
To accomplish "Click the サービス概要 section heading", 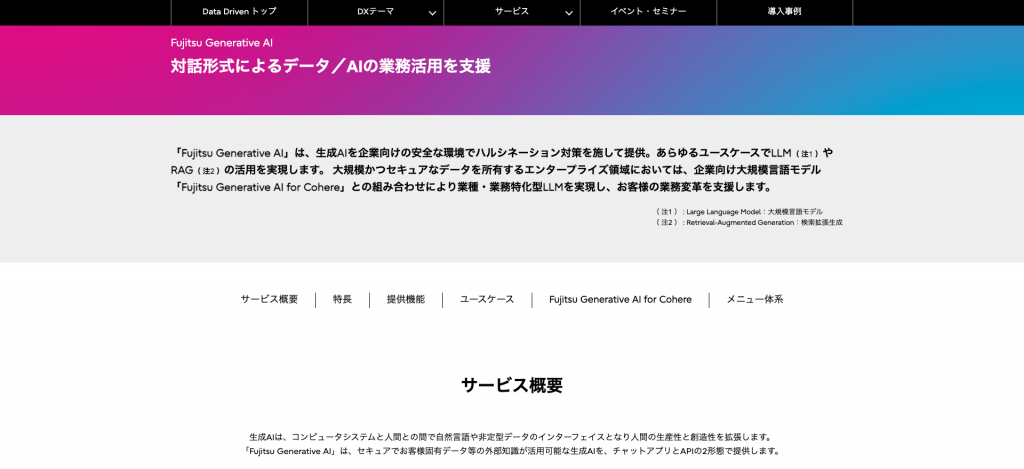I will [x=512, y=385].
